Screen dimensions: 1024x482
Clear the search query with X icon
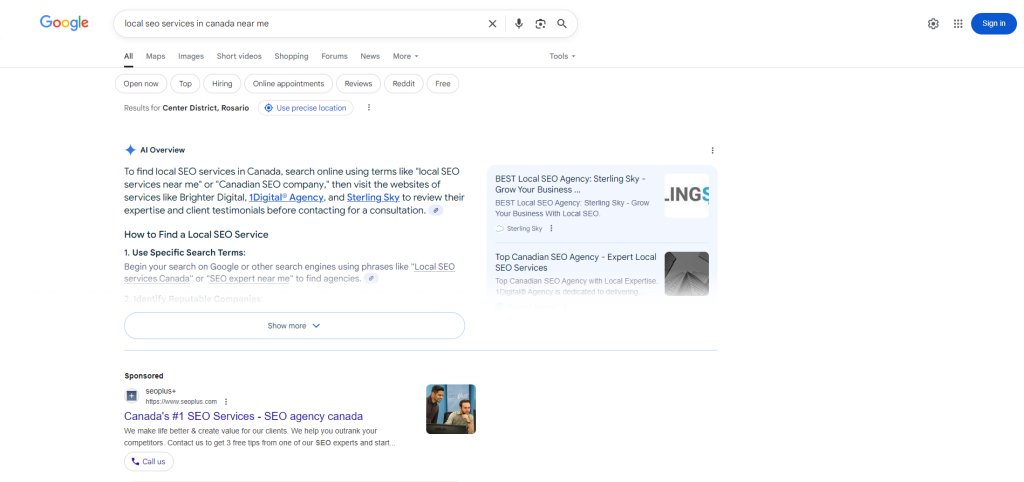(492, 24)
